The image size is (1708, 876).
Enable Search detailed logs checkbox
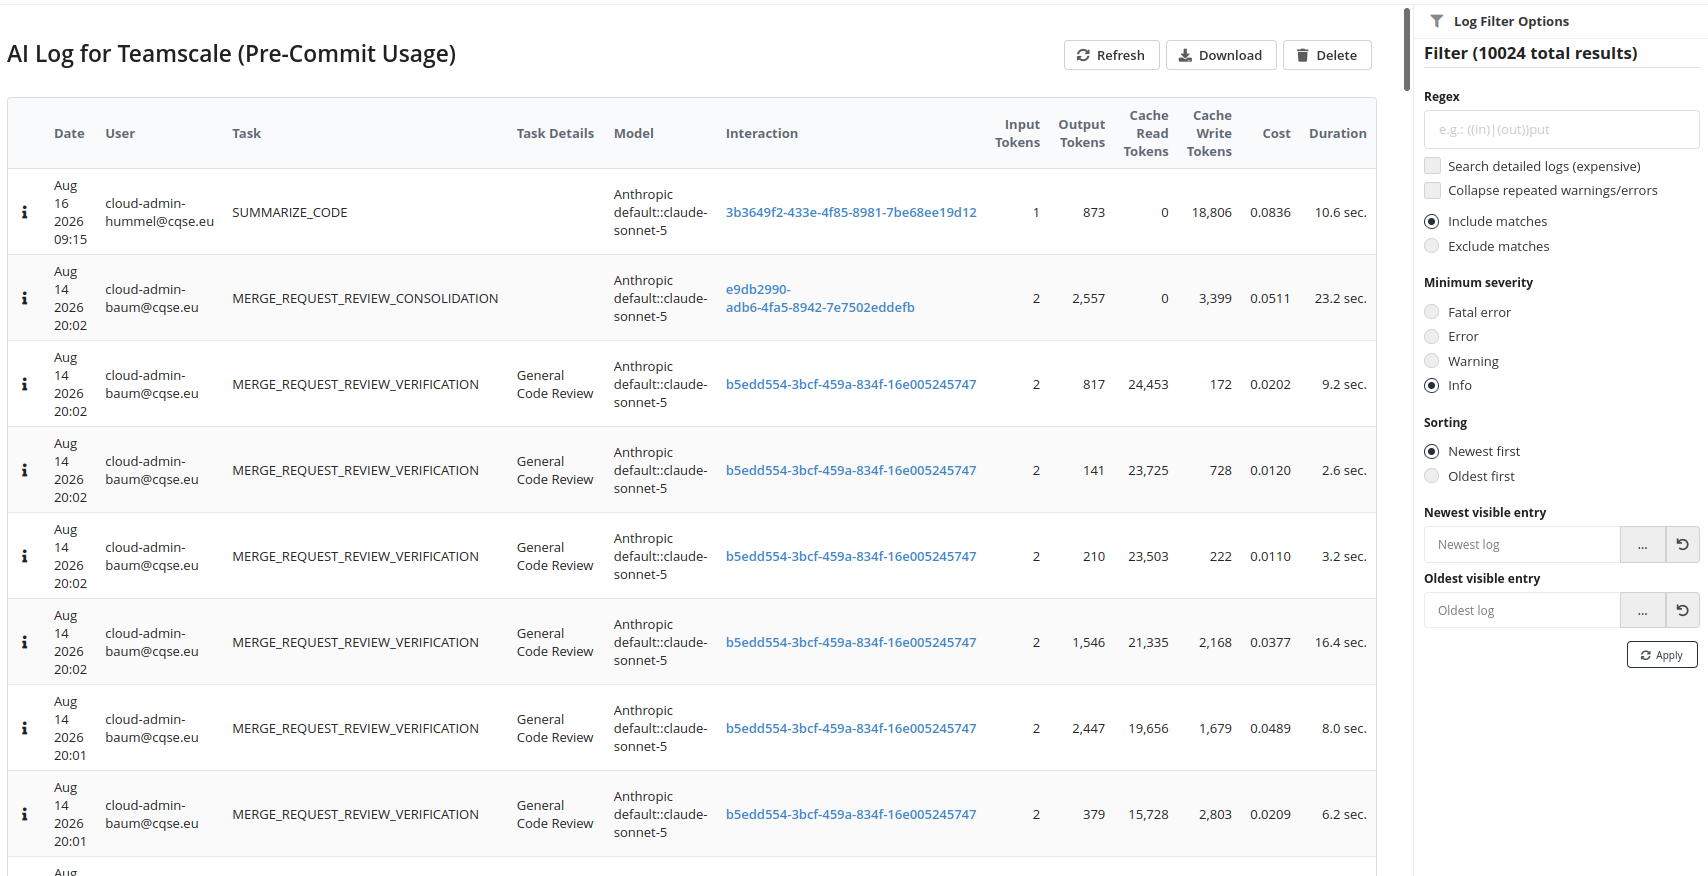tap(1433, 166)
